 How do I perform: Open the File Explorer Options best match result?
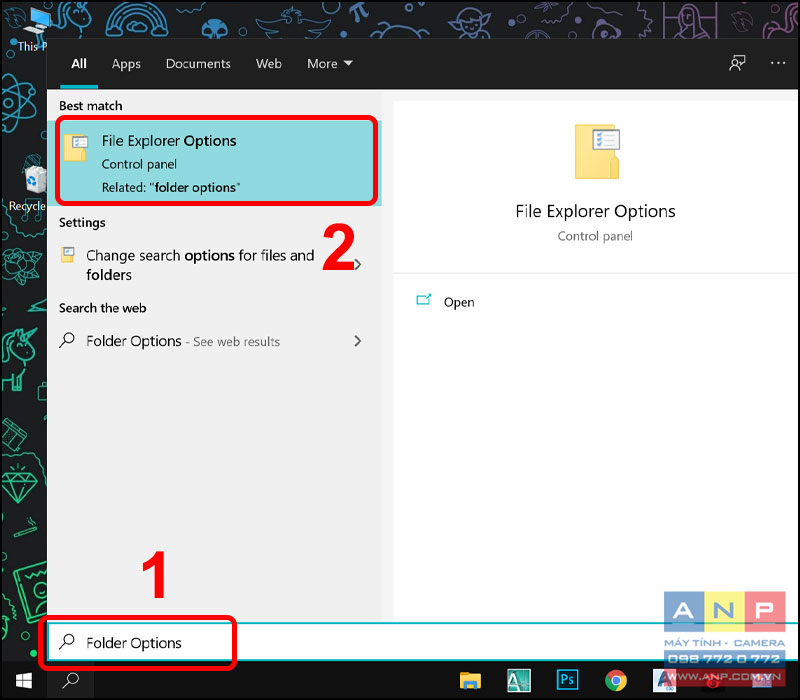tap(215, 161)
